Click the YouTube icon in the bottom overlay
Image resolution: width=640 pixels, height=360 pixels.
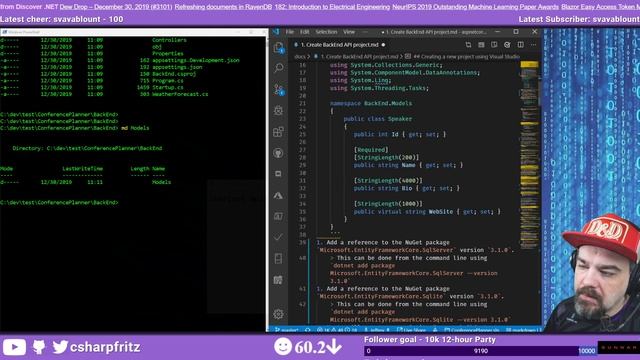(14, 347)
